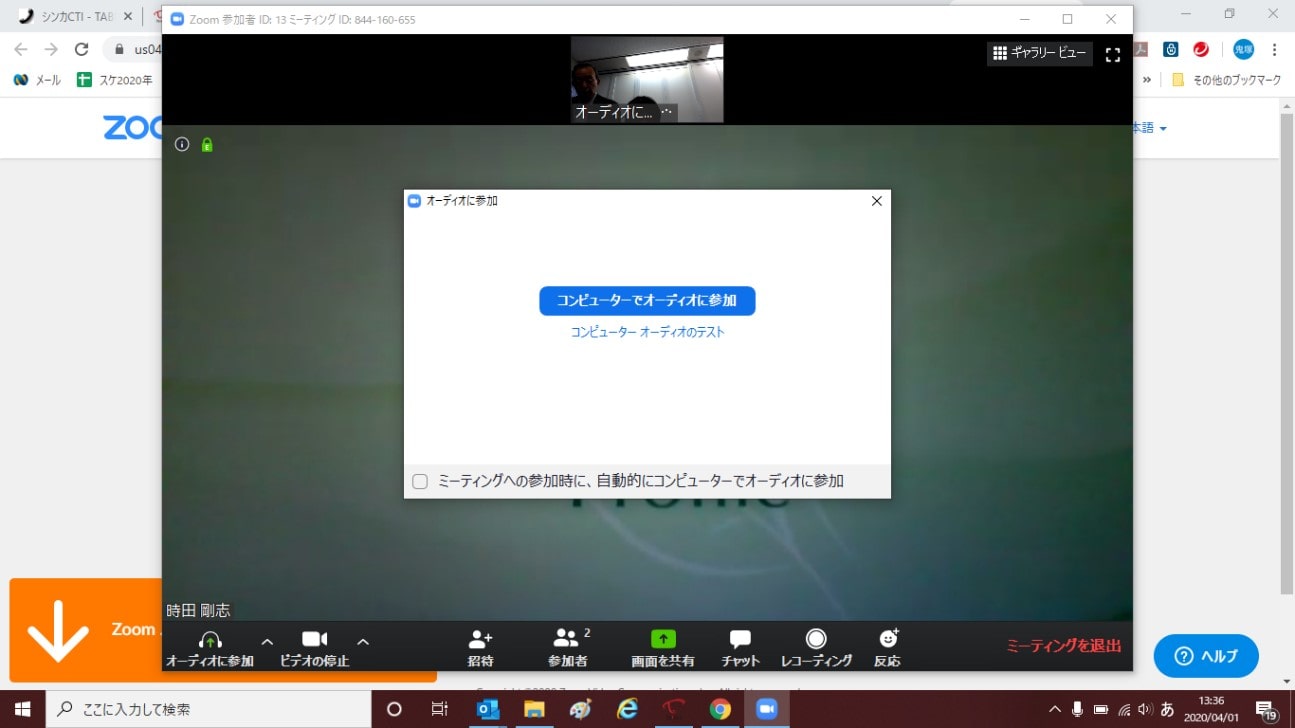Click the Test Computer Audio link

pos(647,332)
